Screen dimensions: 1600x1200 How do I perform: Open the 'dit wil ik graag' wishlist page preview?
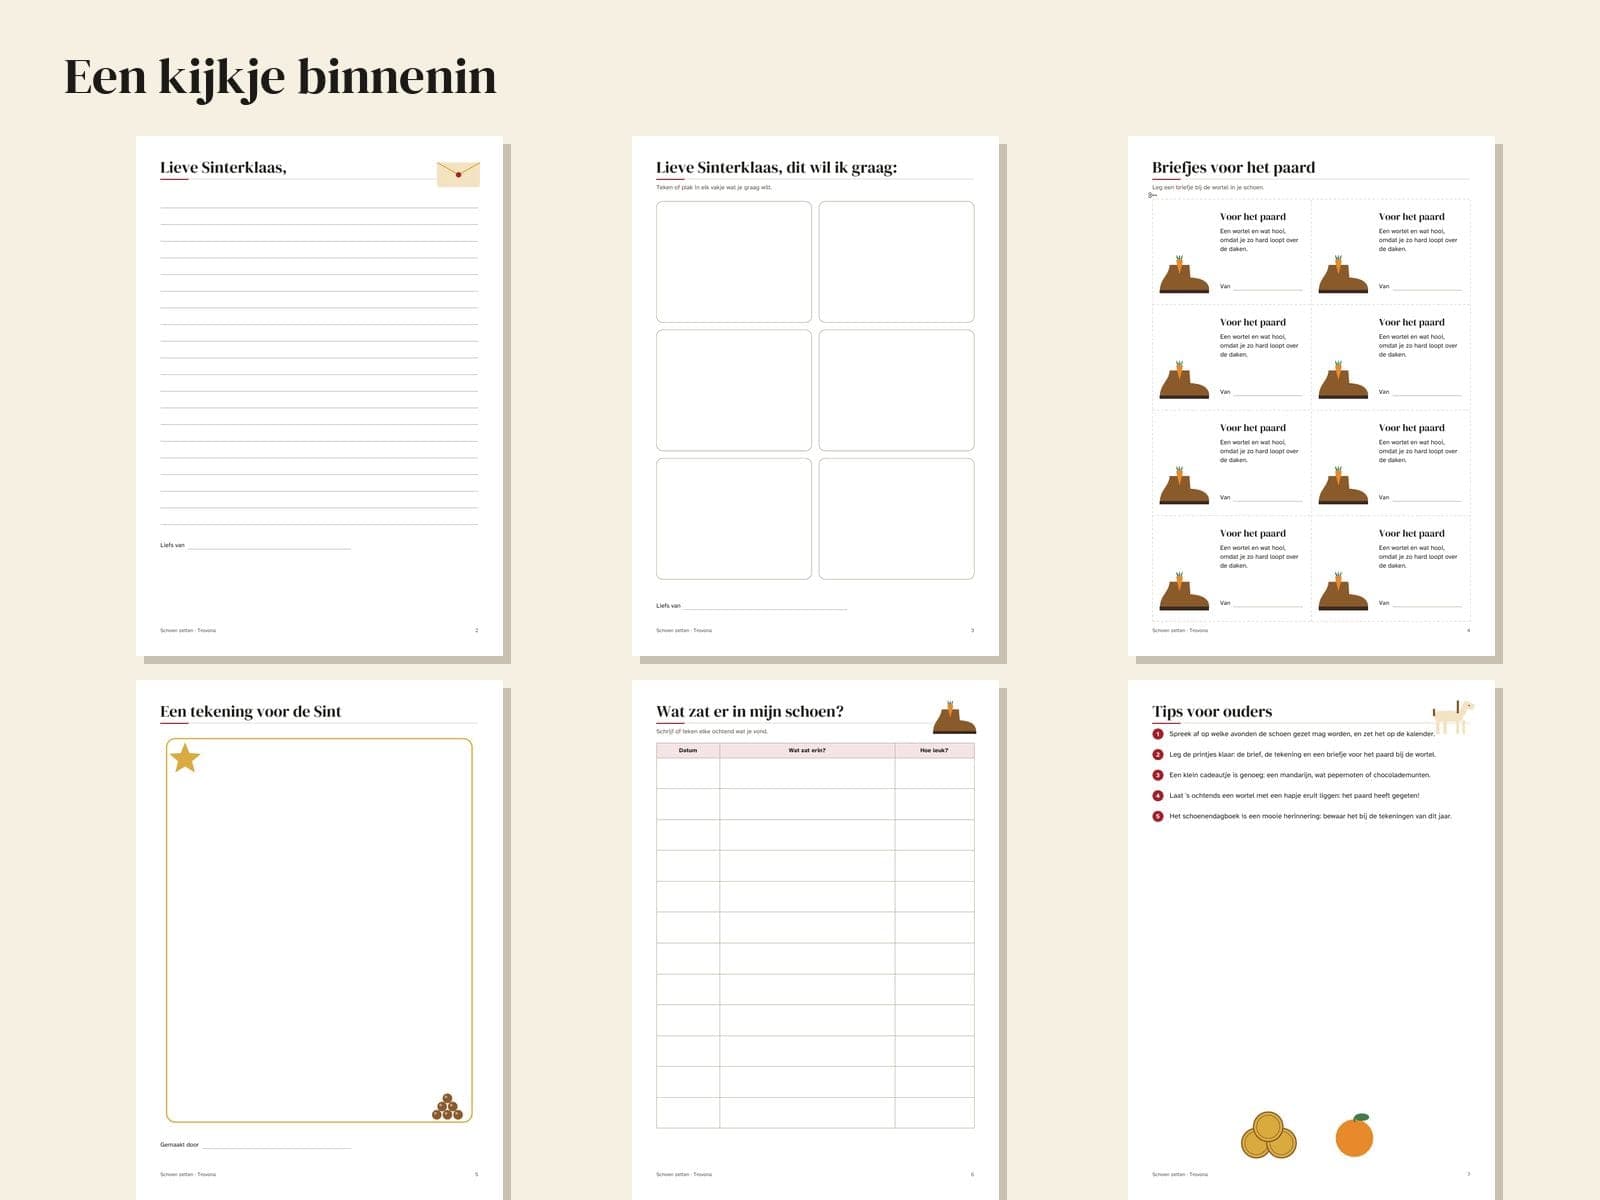tap(815, 396)
